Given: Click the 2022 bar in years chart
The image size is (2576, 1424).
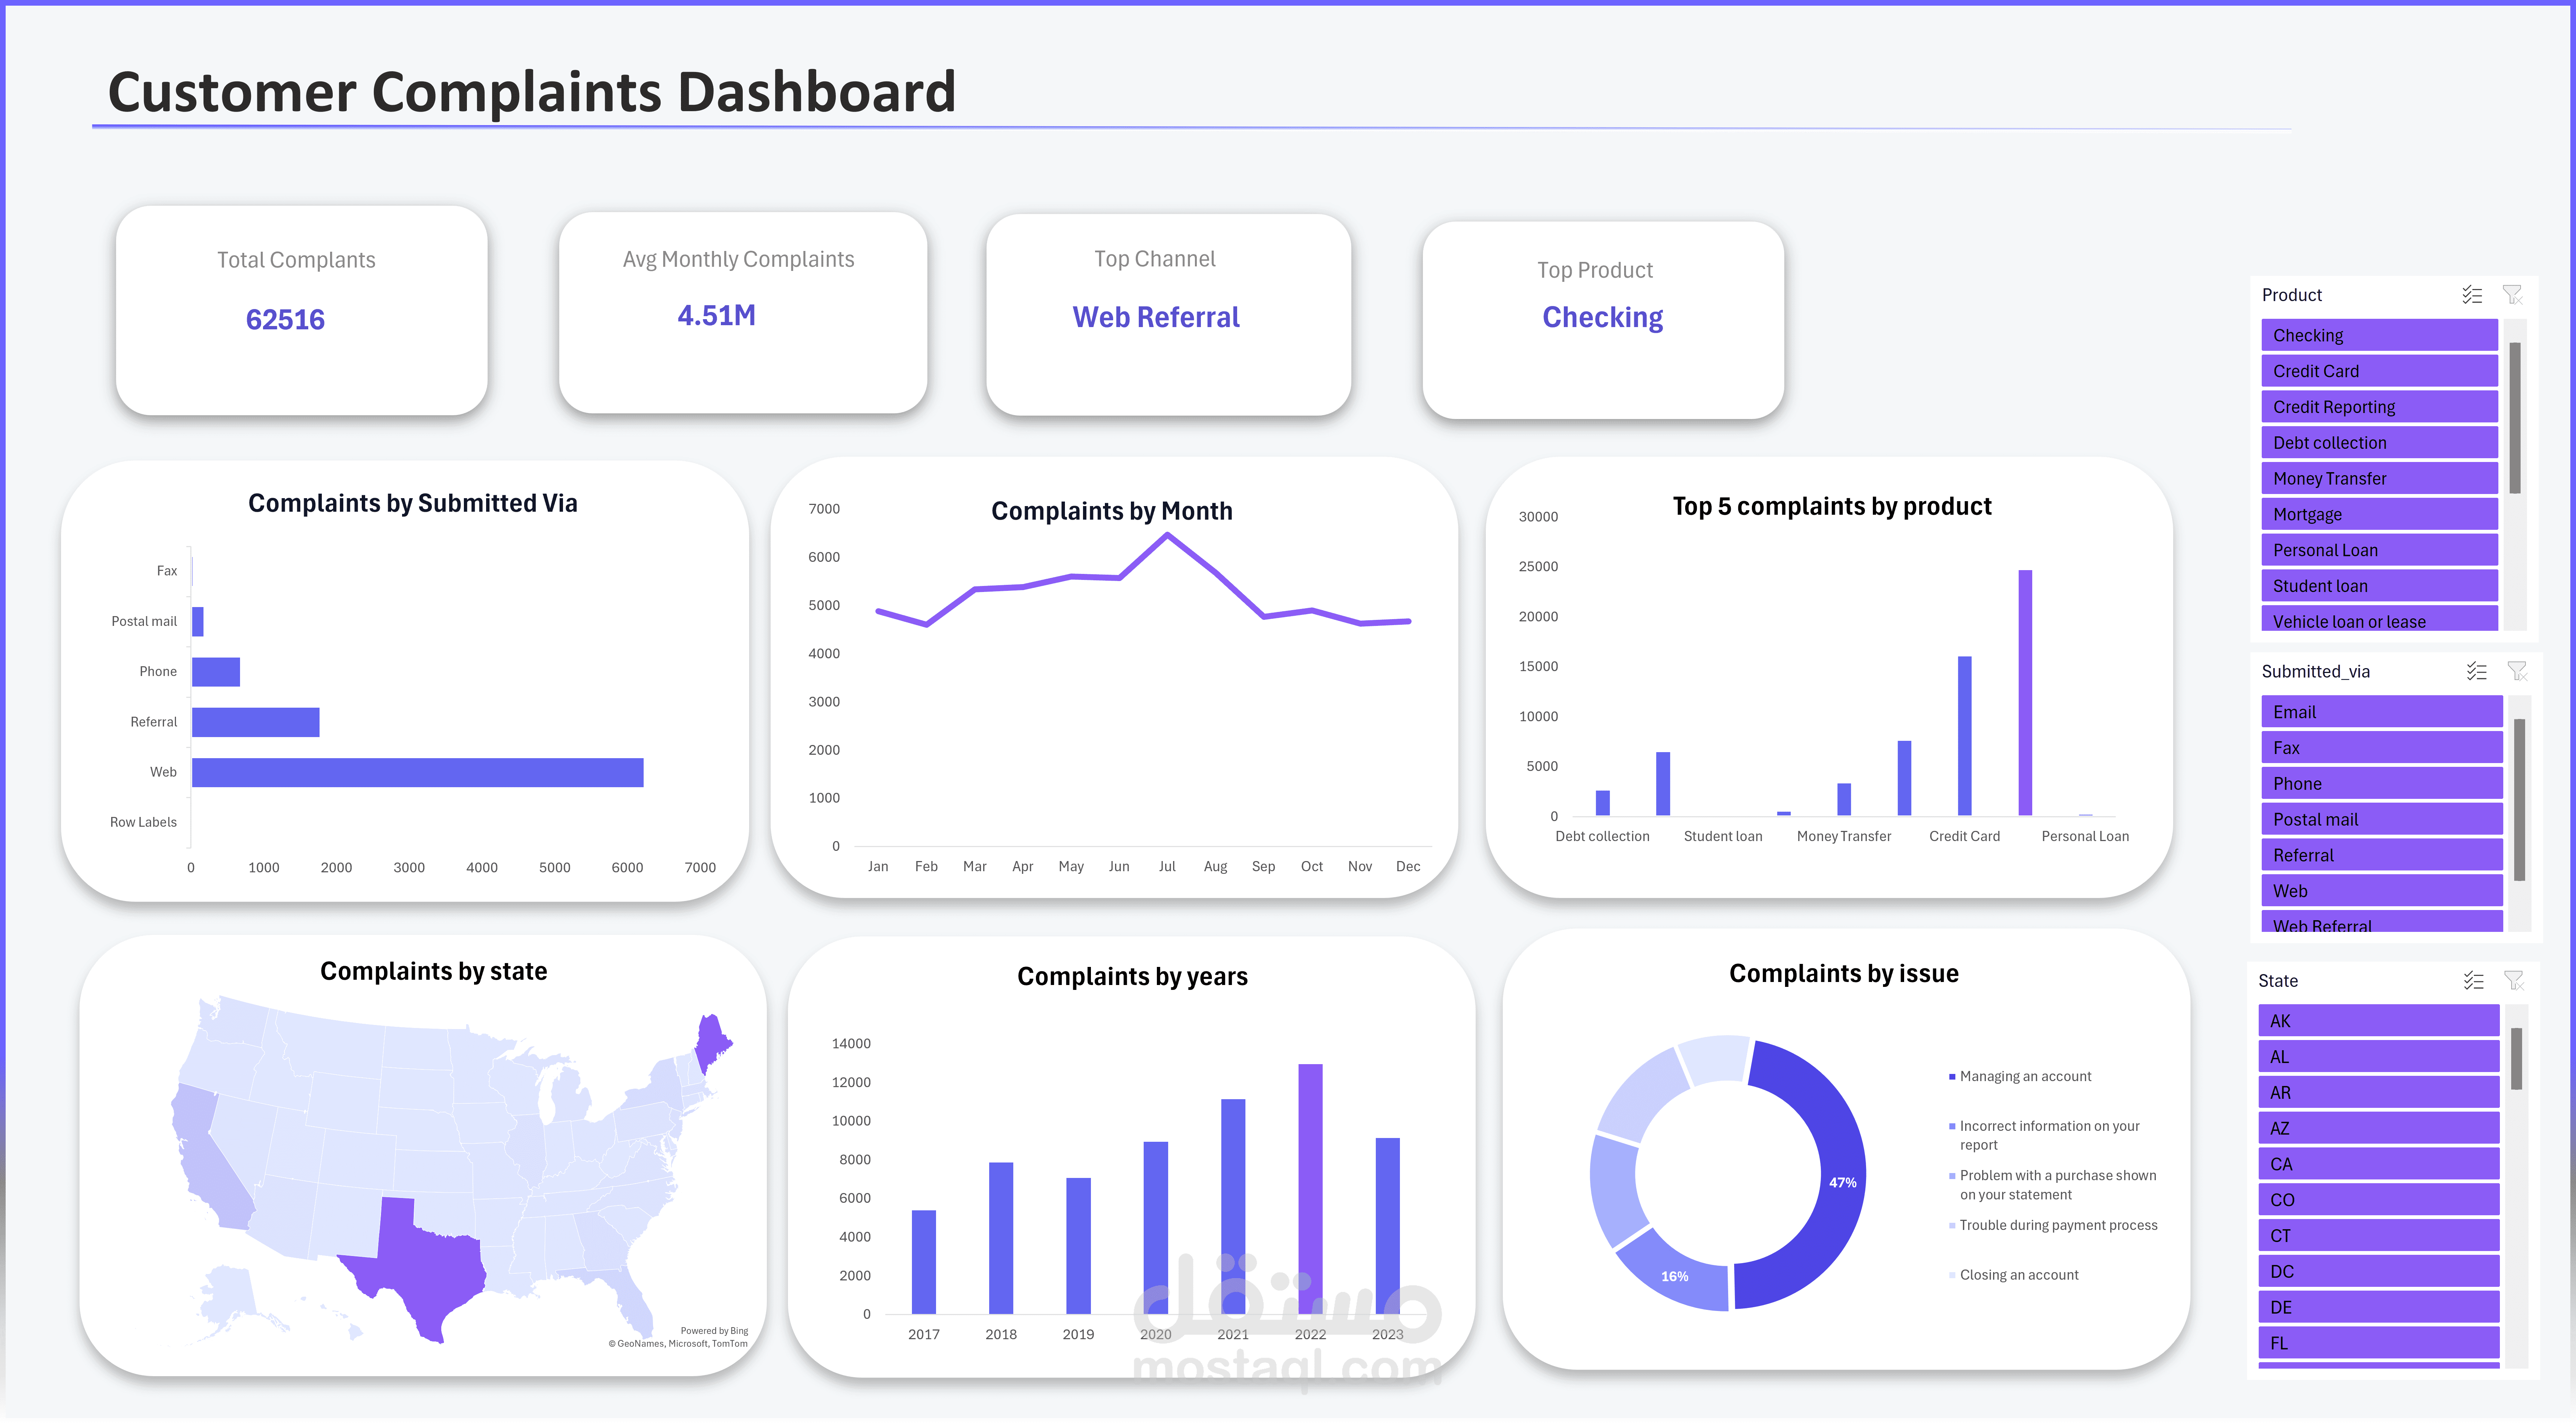Looking at the screenshot, I should pos(1310,1189).
